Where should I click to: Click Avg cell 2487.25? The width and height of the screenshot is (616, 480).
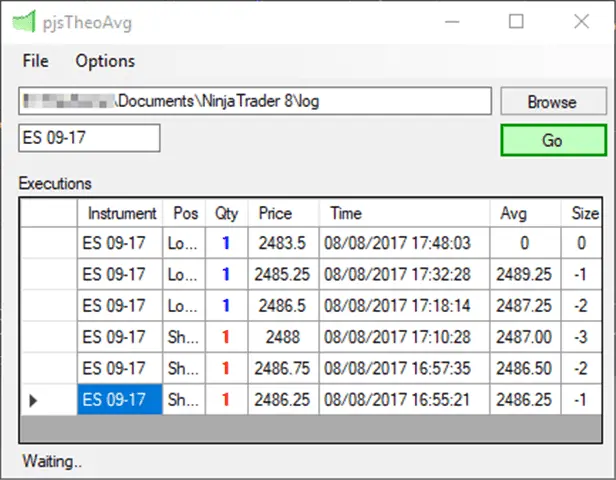click(526, 306)
